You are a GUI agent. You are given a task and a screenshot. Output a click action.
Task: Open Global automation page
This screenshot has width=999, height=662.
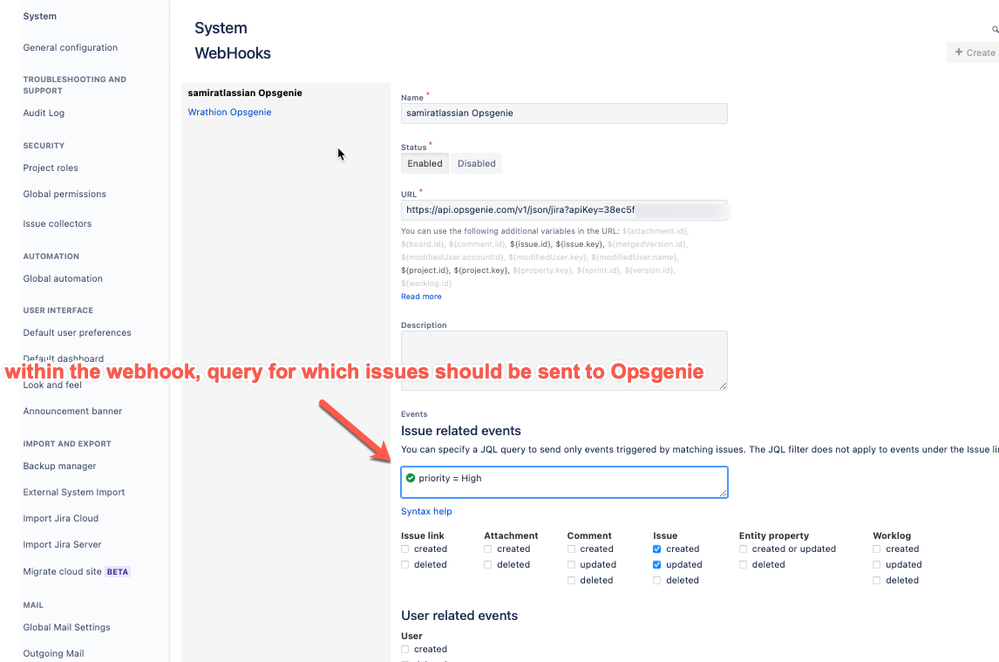pos(62,279)
